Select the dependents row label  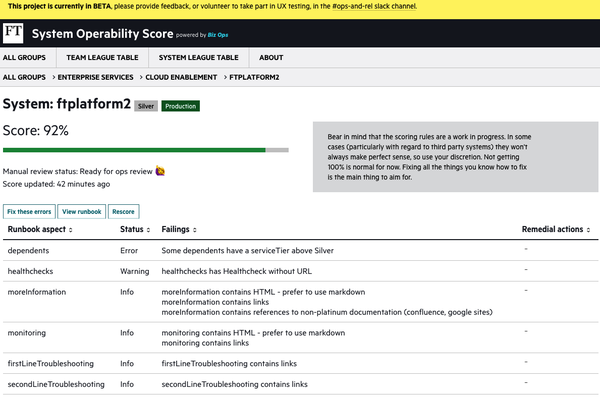(28, 250)
